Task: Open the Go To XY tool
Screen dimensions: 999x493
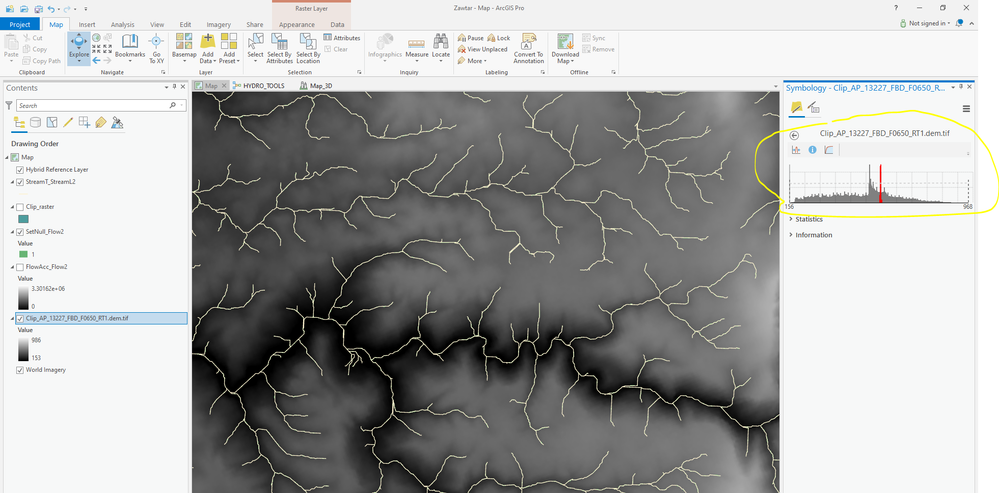Action: click(156, 48)
